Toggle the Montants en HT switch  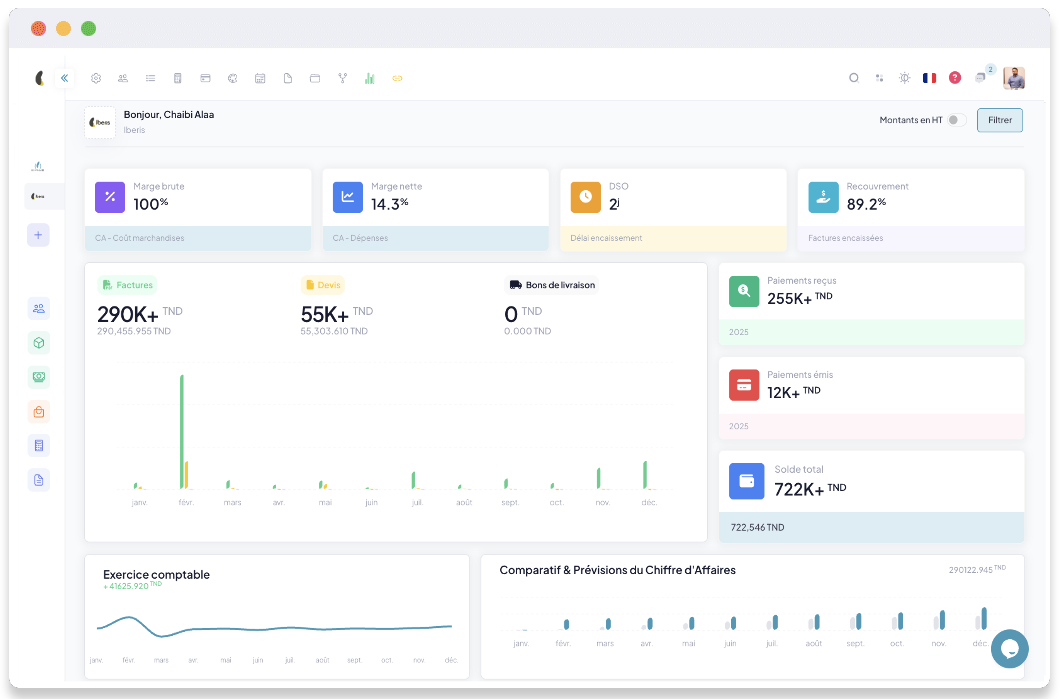pyautogui.click(x=957, y=120)
